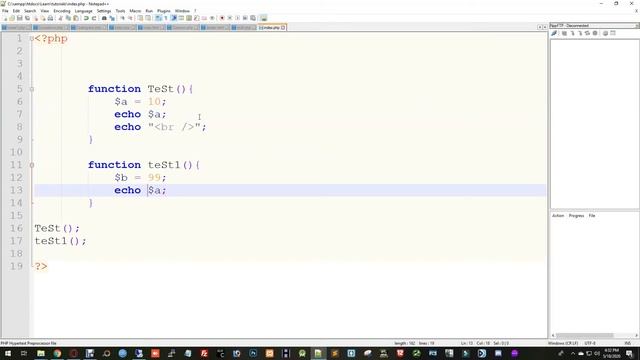Image resolution: width=640 pixels, height=360 pixels.
Task: Create a new document via toolbar
Action: pyautogui.click(x=5, y=18)
